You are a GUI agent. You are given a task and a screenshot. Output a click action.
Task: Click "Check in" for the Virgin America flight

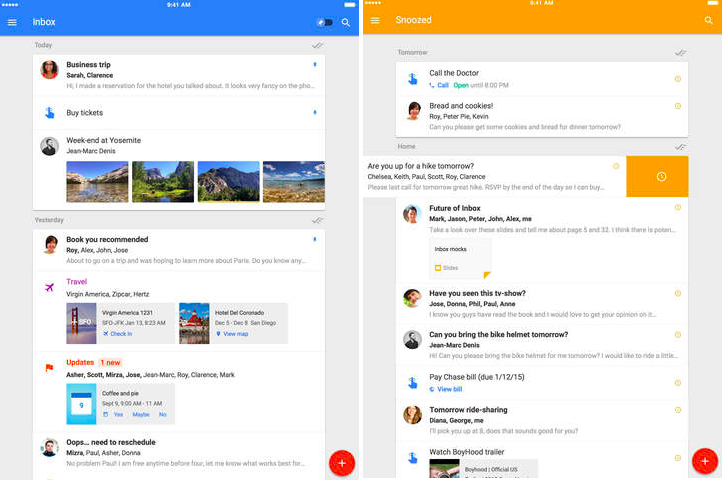pos(120,334)
